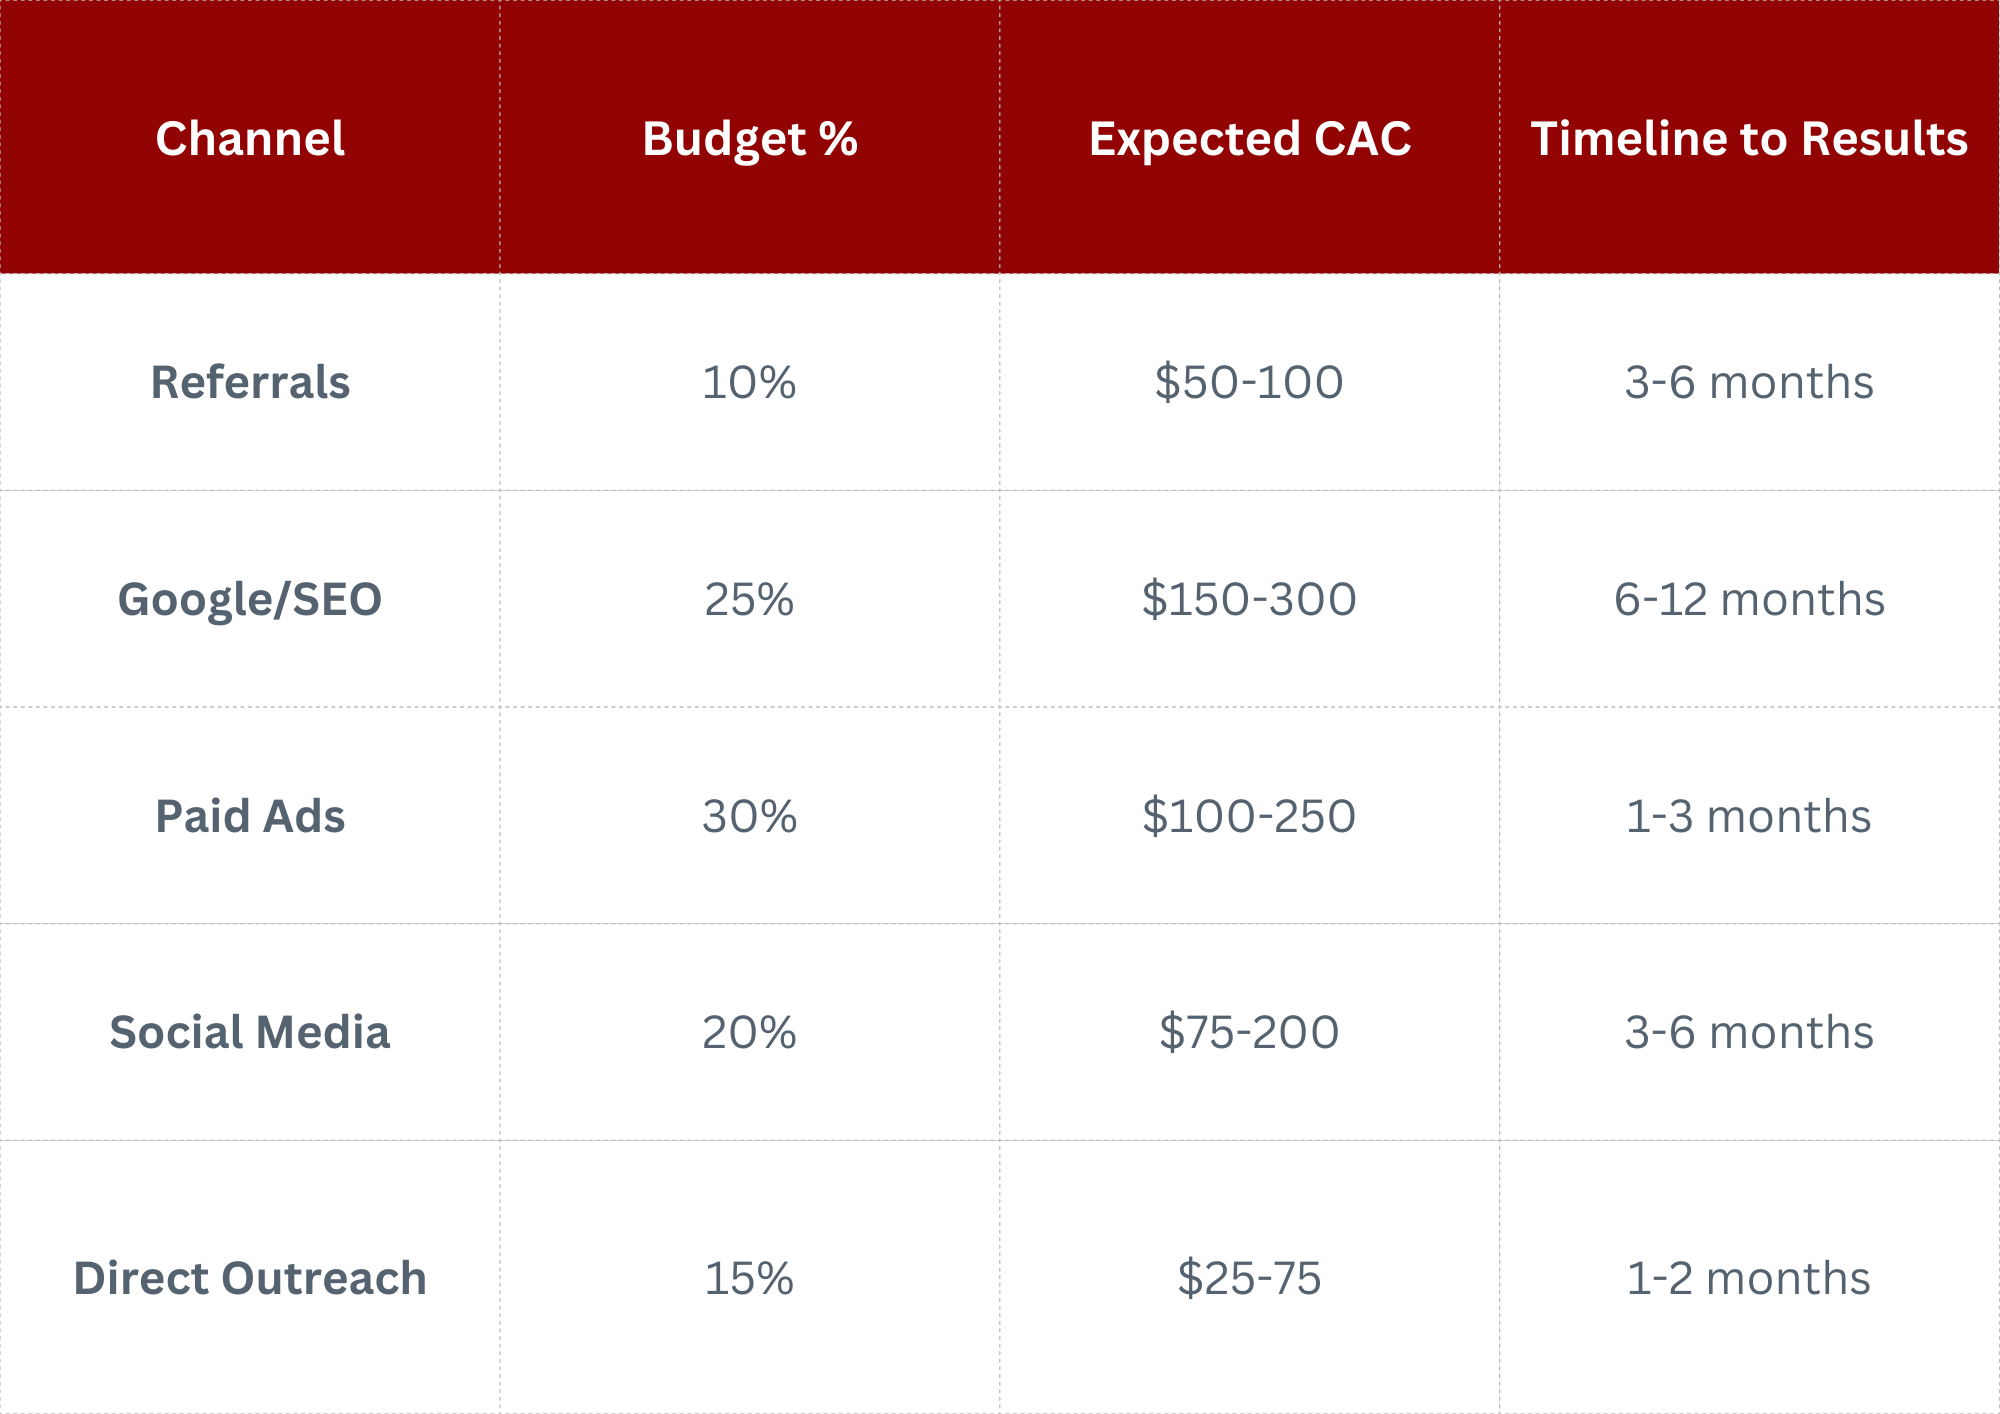The image size is (2000, 1414).
Task: Select the Social Media row label
Action: click(x=250, y=1032)
